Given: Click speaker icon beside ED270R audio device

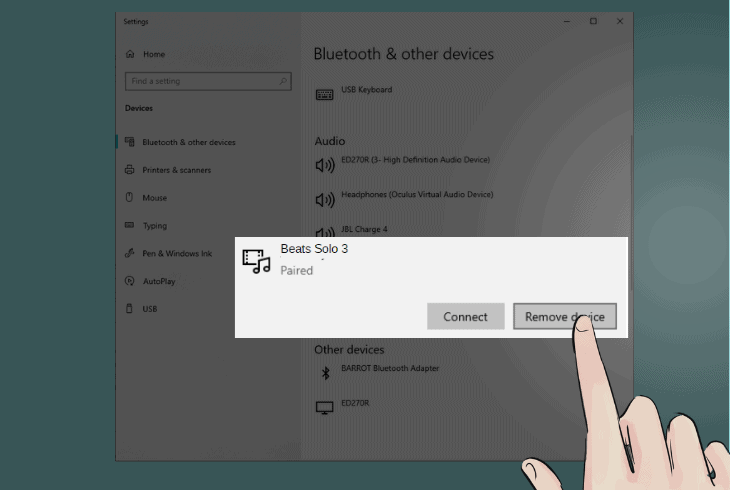Looking at the screenshot, I should tap(325, 165).
